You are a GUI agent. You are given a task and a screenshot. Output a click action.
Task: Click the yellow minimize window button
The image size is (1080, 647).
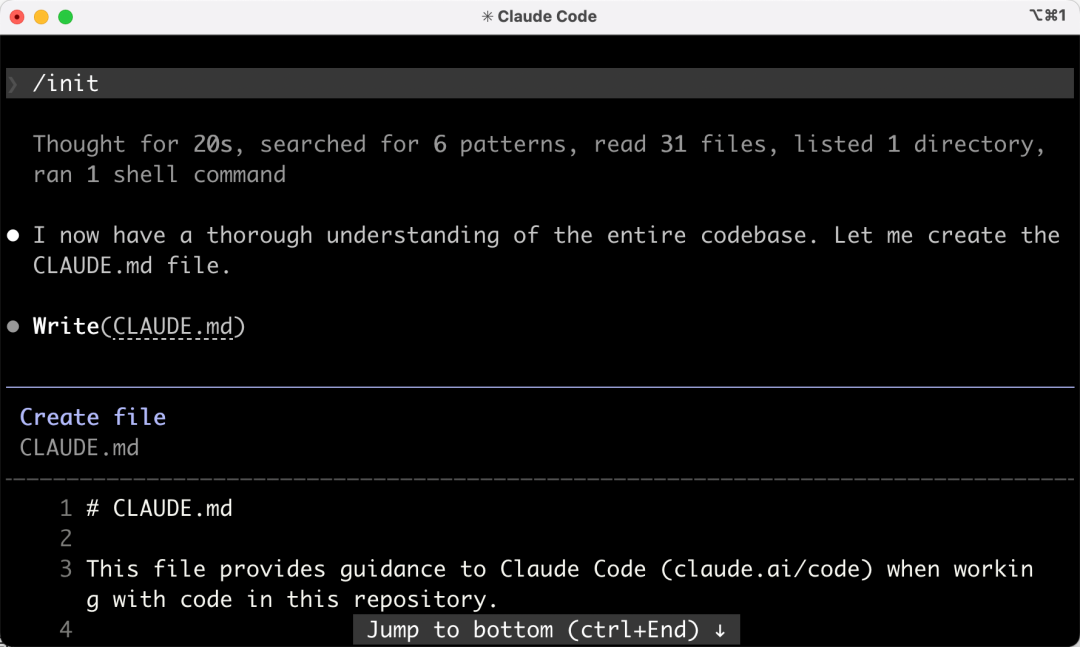click(41, 17)
